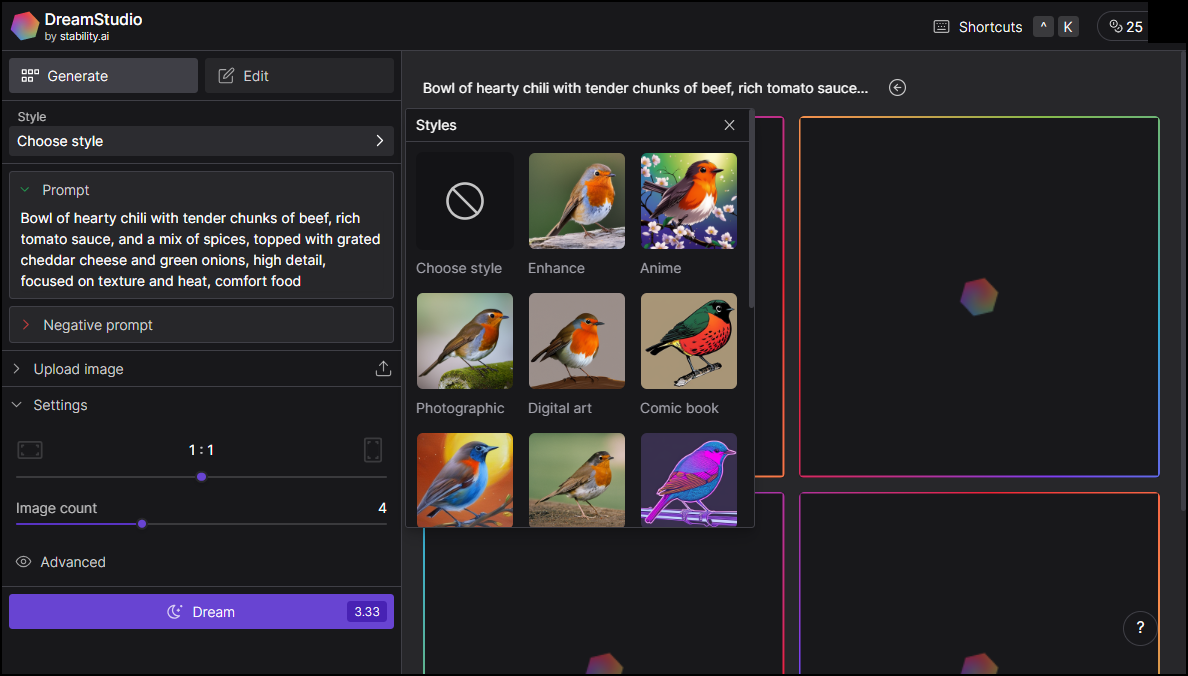
Task: Switch to the Edit tab
Action: pos(298,75)
